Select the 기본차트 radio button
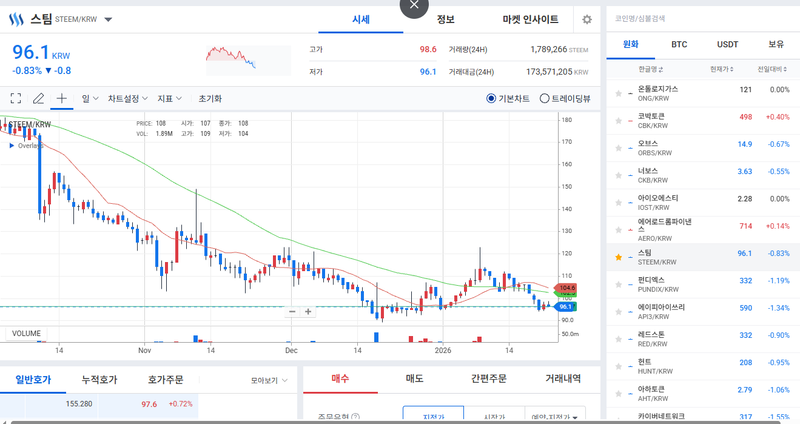Viewport: 800px width, 424px height. [x=491, y=99]
